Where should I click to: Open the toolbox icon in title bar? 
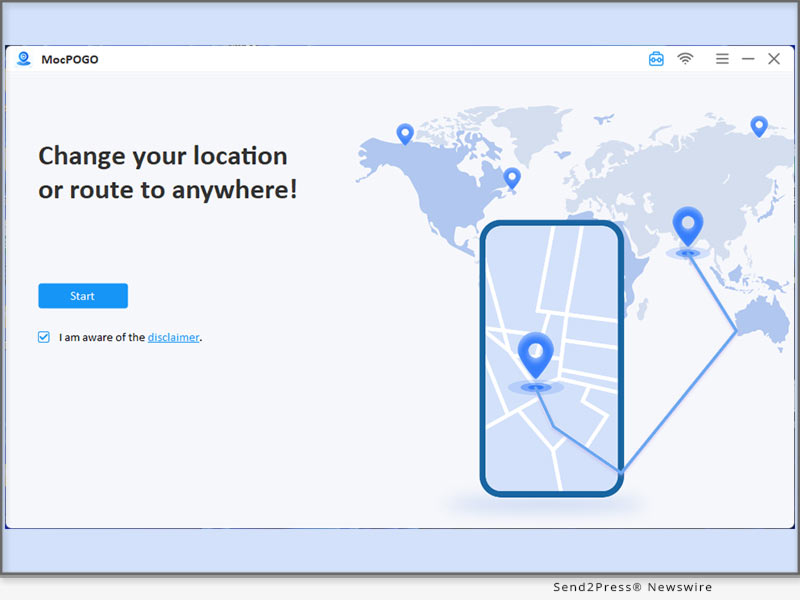[x=656, y=59]
